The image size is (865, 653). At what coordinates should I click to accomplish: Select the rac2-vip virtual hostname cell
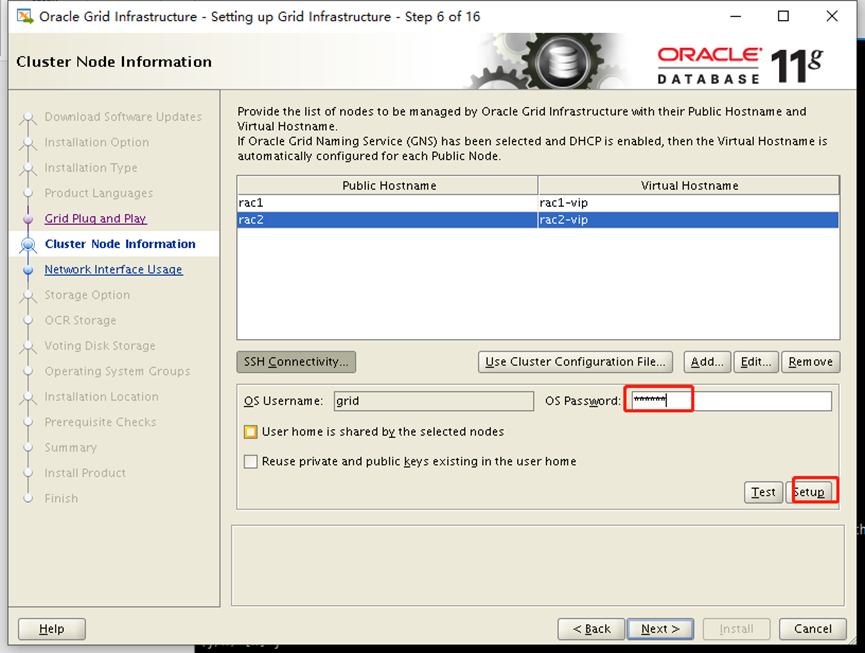[x=688, y=220]
